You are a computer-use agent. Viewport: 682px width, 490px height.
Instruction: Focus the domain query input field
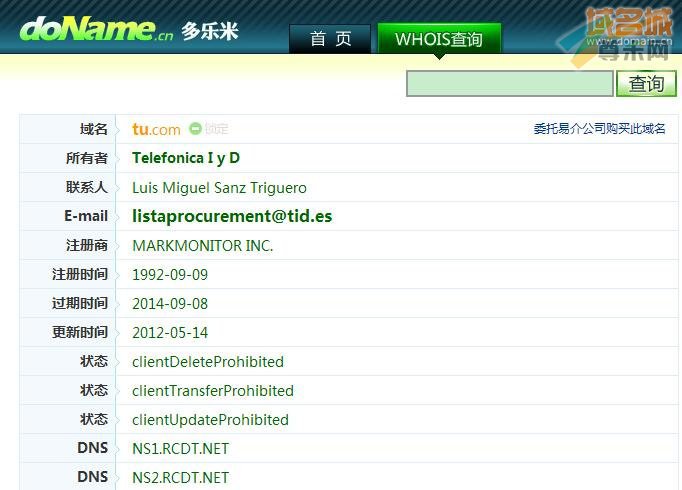tap(510, 83)
